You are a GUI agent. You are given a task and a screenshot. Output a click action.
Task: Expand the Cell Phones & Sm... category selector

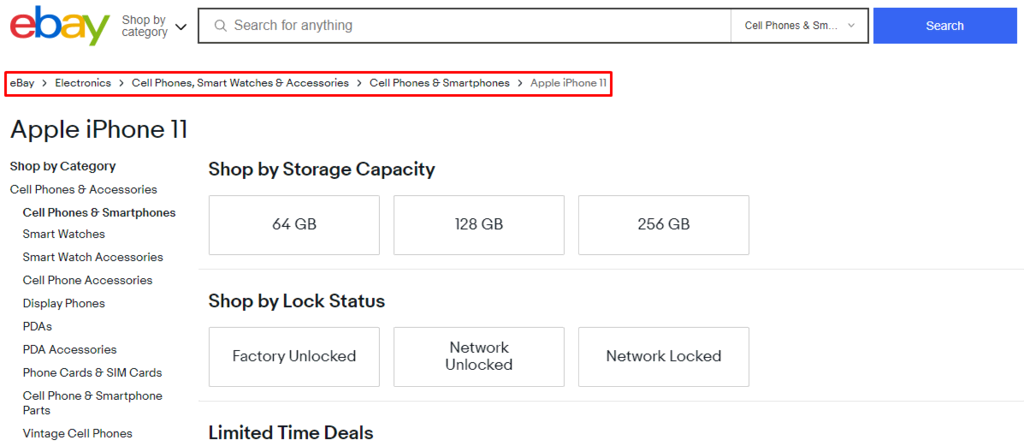pos(799,25)
